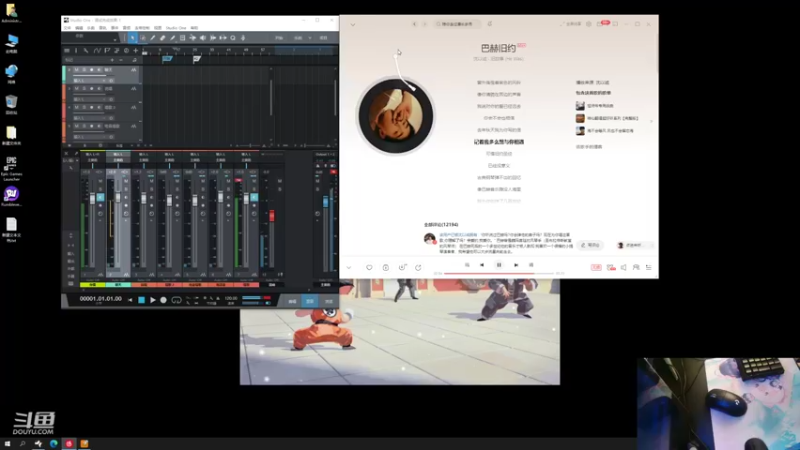Click record in Studio One transport

click(163, 300)
